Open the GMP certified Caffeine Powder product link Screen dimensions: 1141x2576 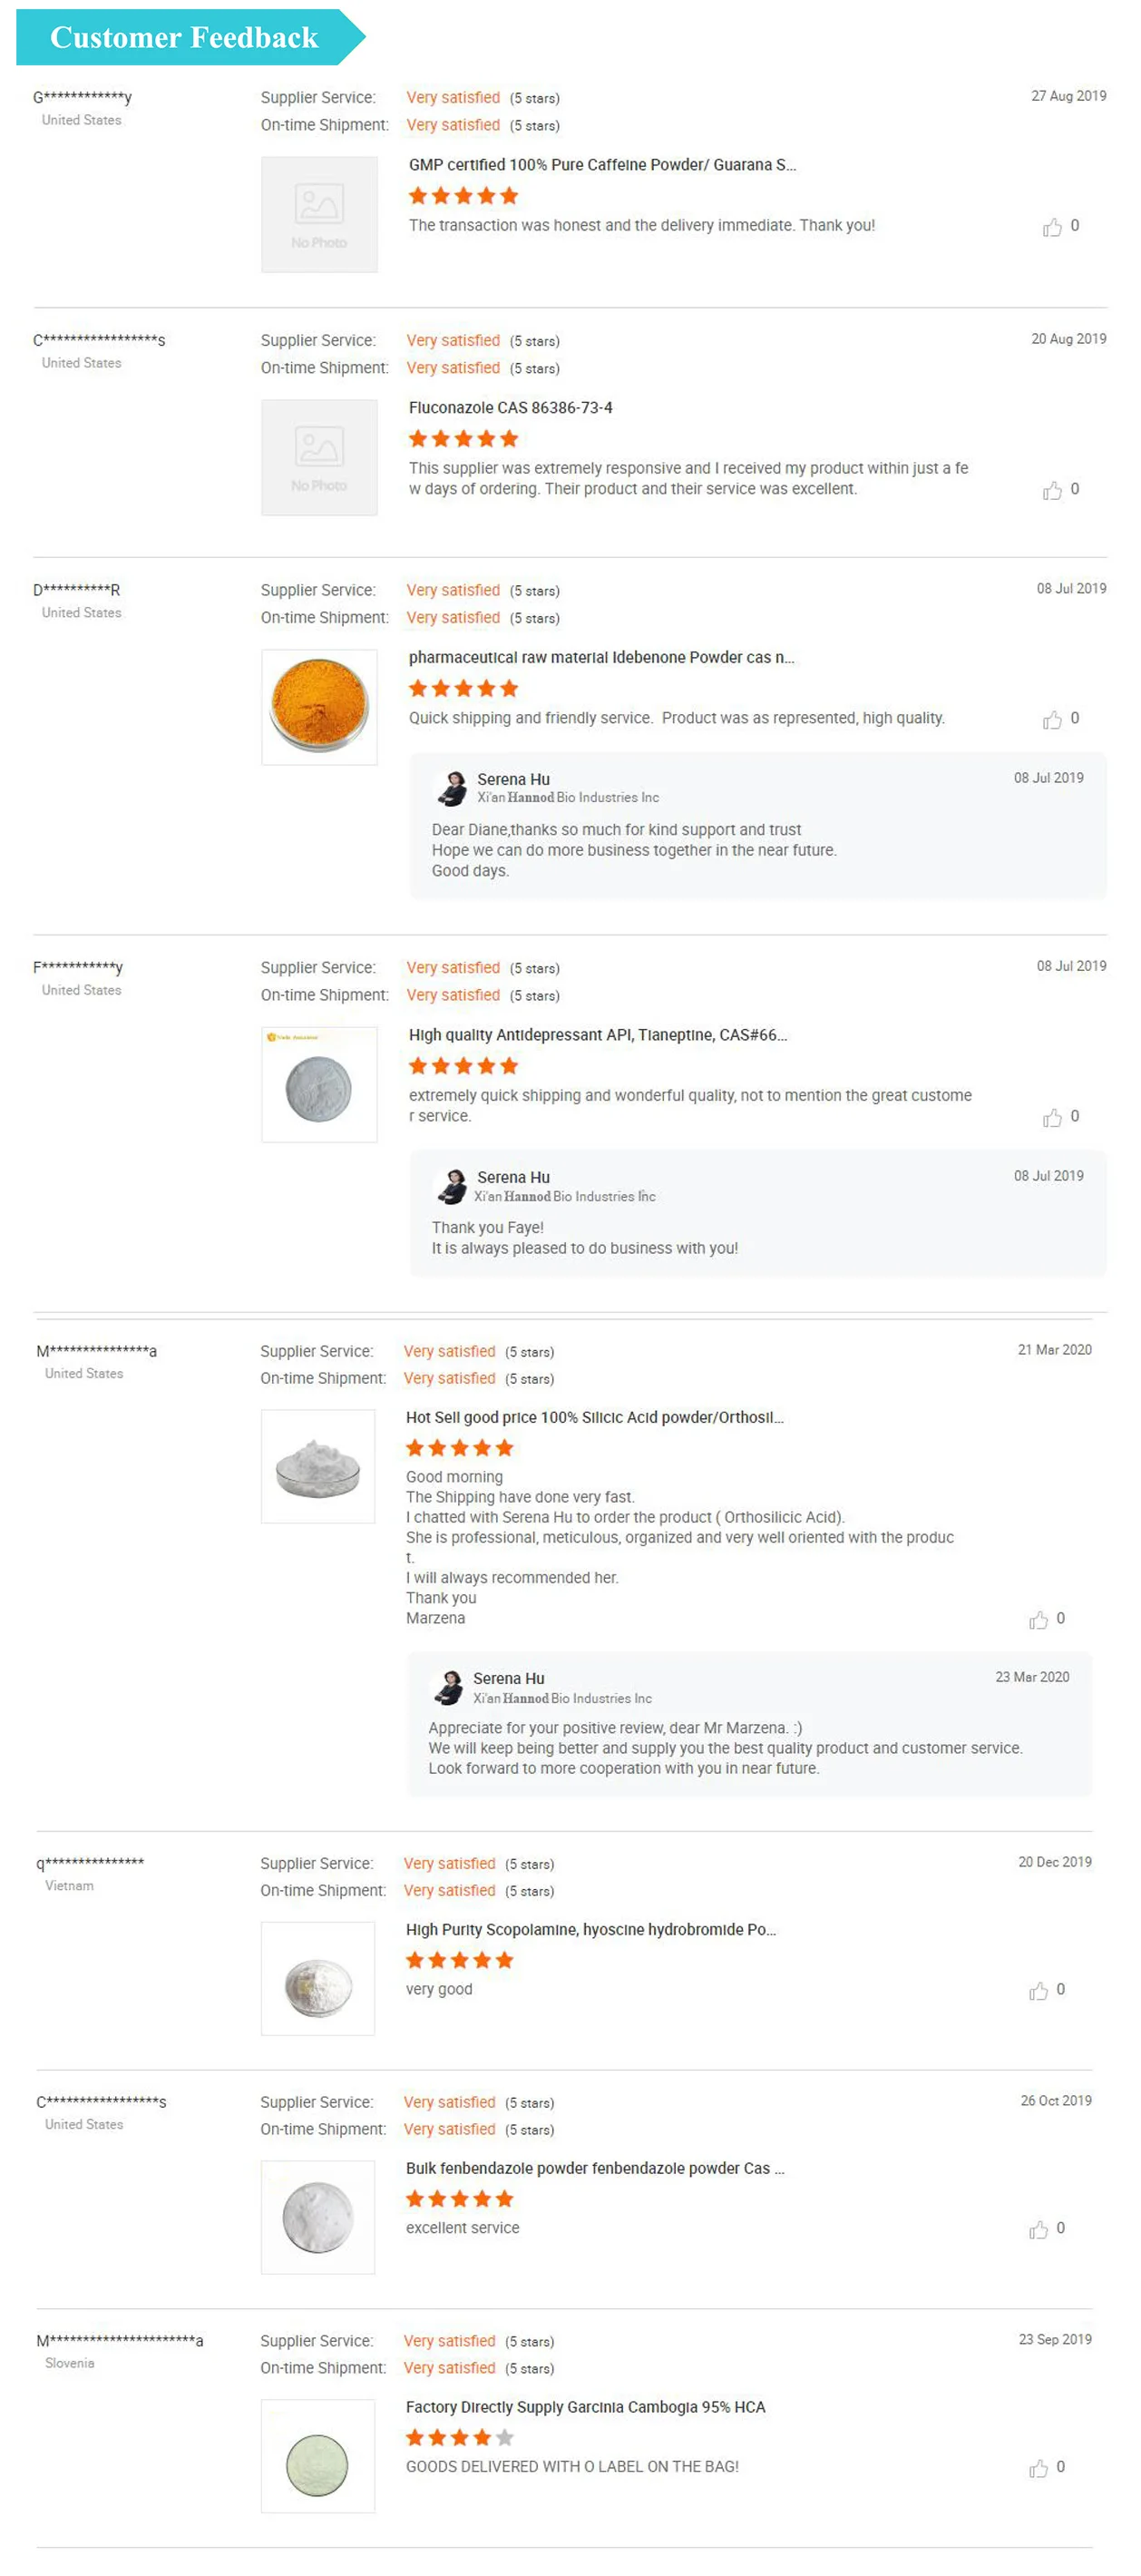pos(602,165)
